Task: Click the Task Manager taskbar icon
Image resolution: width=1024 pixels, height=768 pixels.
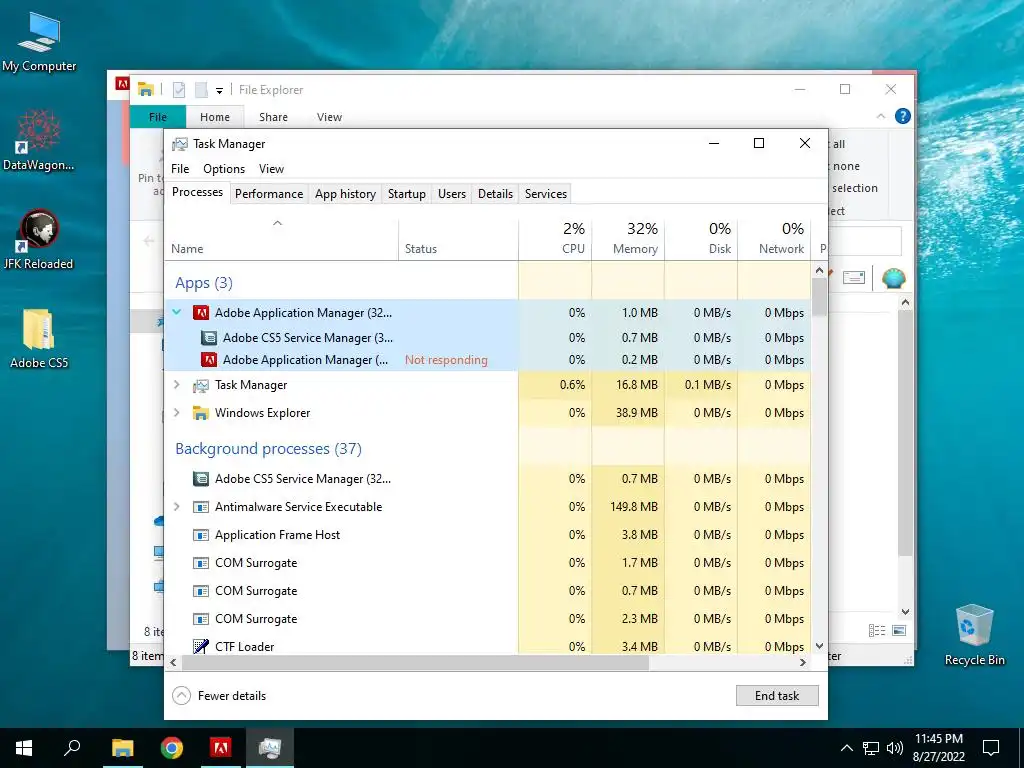Action: (x=270, y=748)
